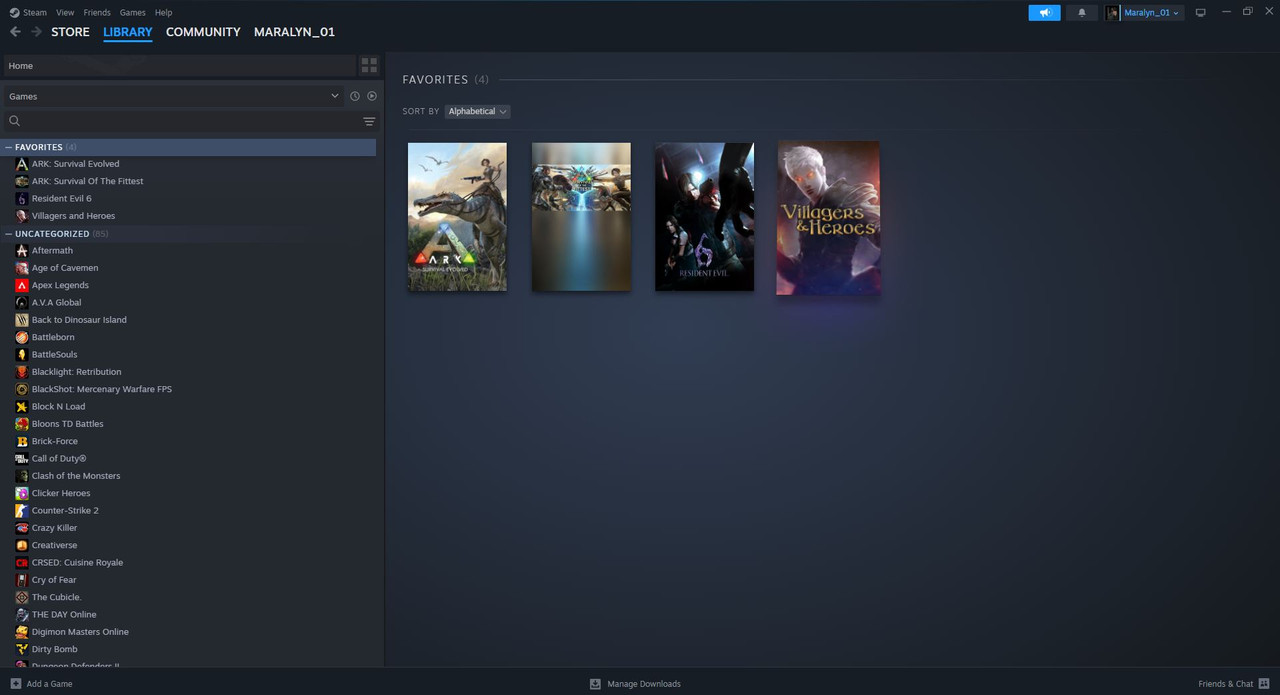
Task: Open ARK: Survival Of The Fittest cover
Action: tap(581, 217)
